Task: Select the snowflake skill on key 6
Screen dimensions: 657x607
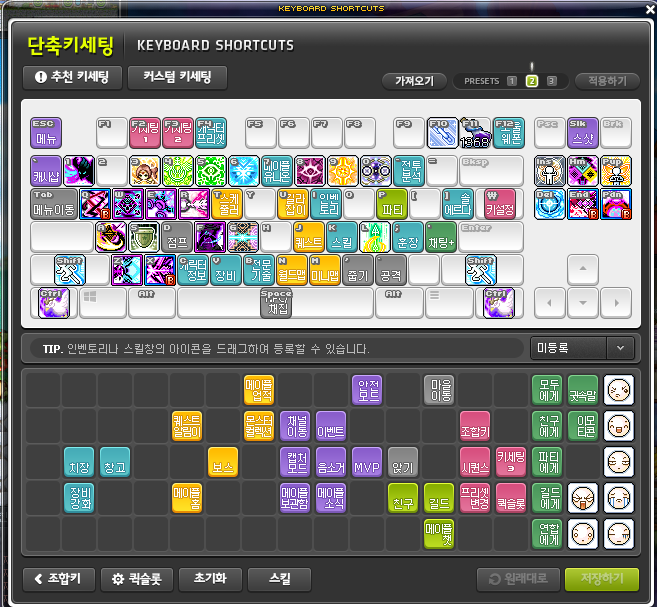Action: [x=244, y=171]
